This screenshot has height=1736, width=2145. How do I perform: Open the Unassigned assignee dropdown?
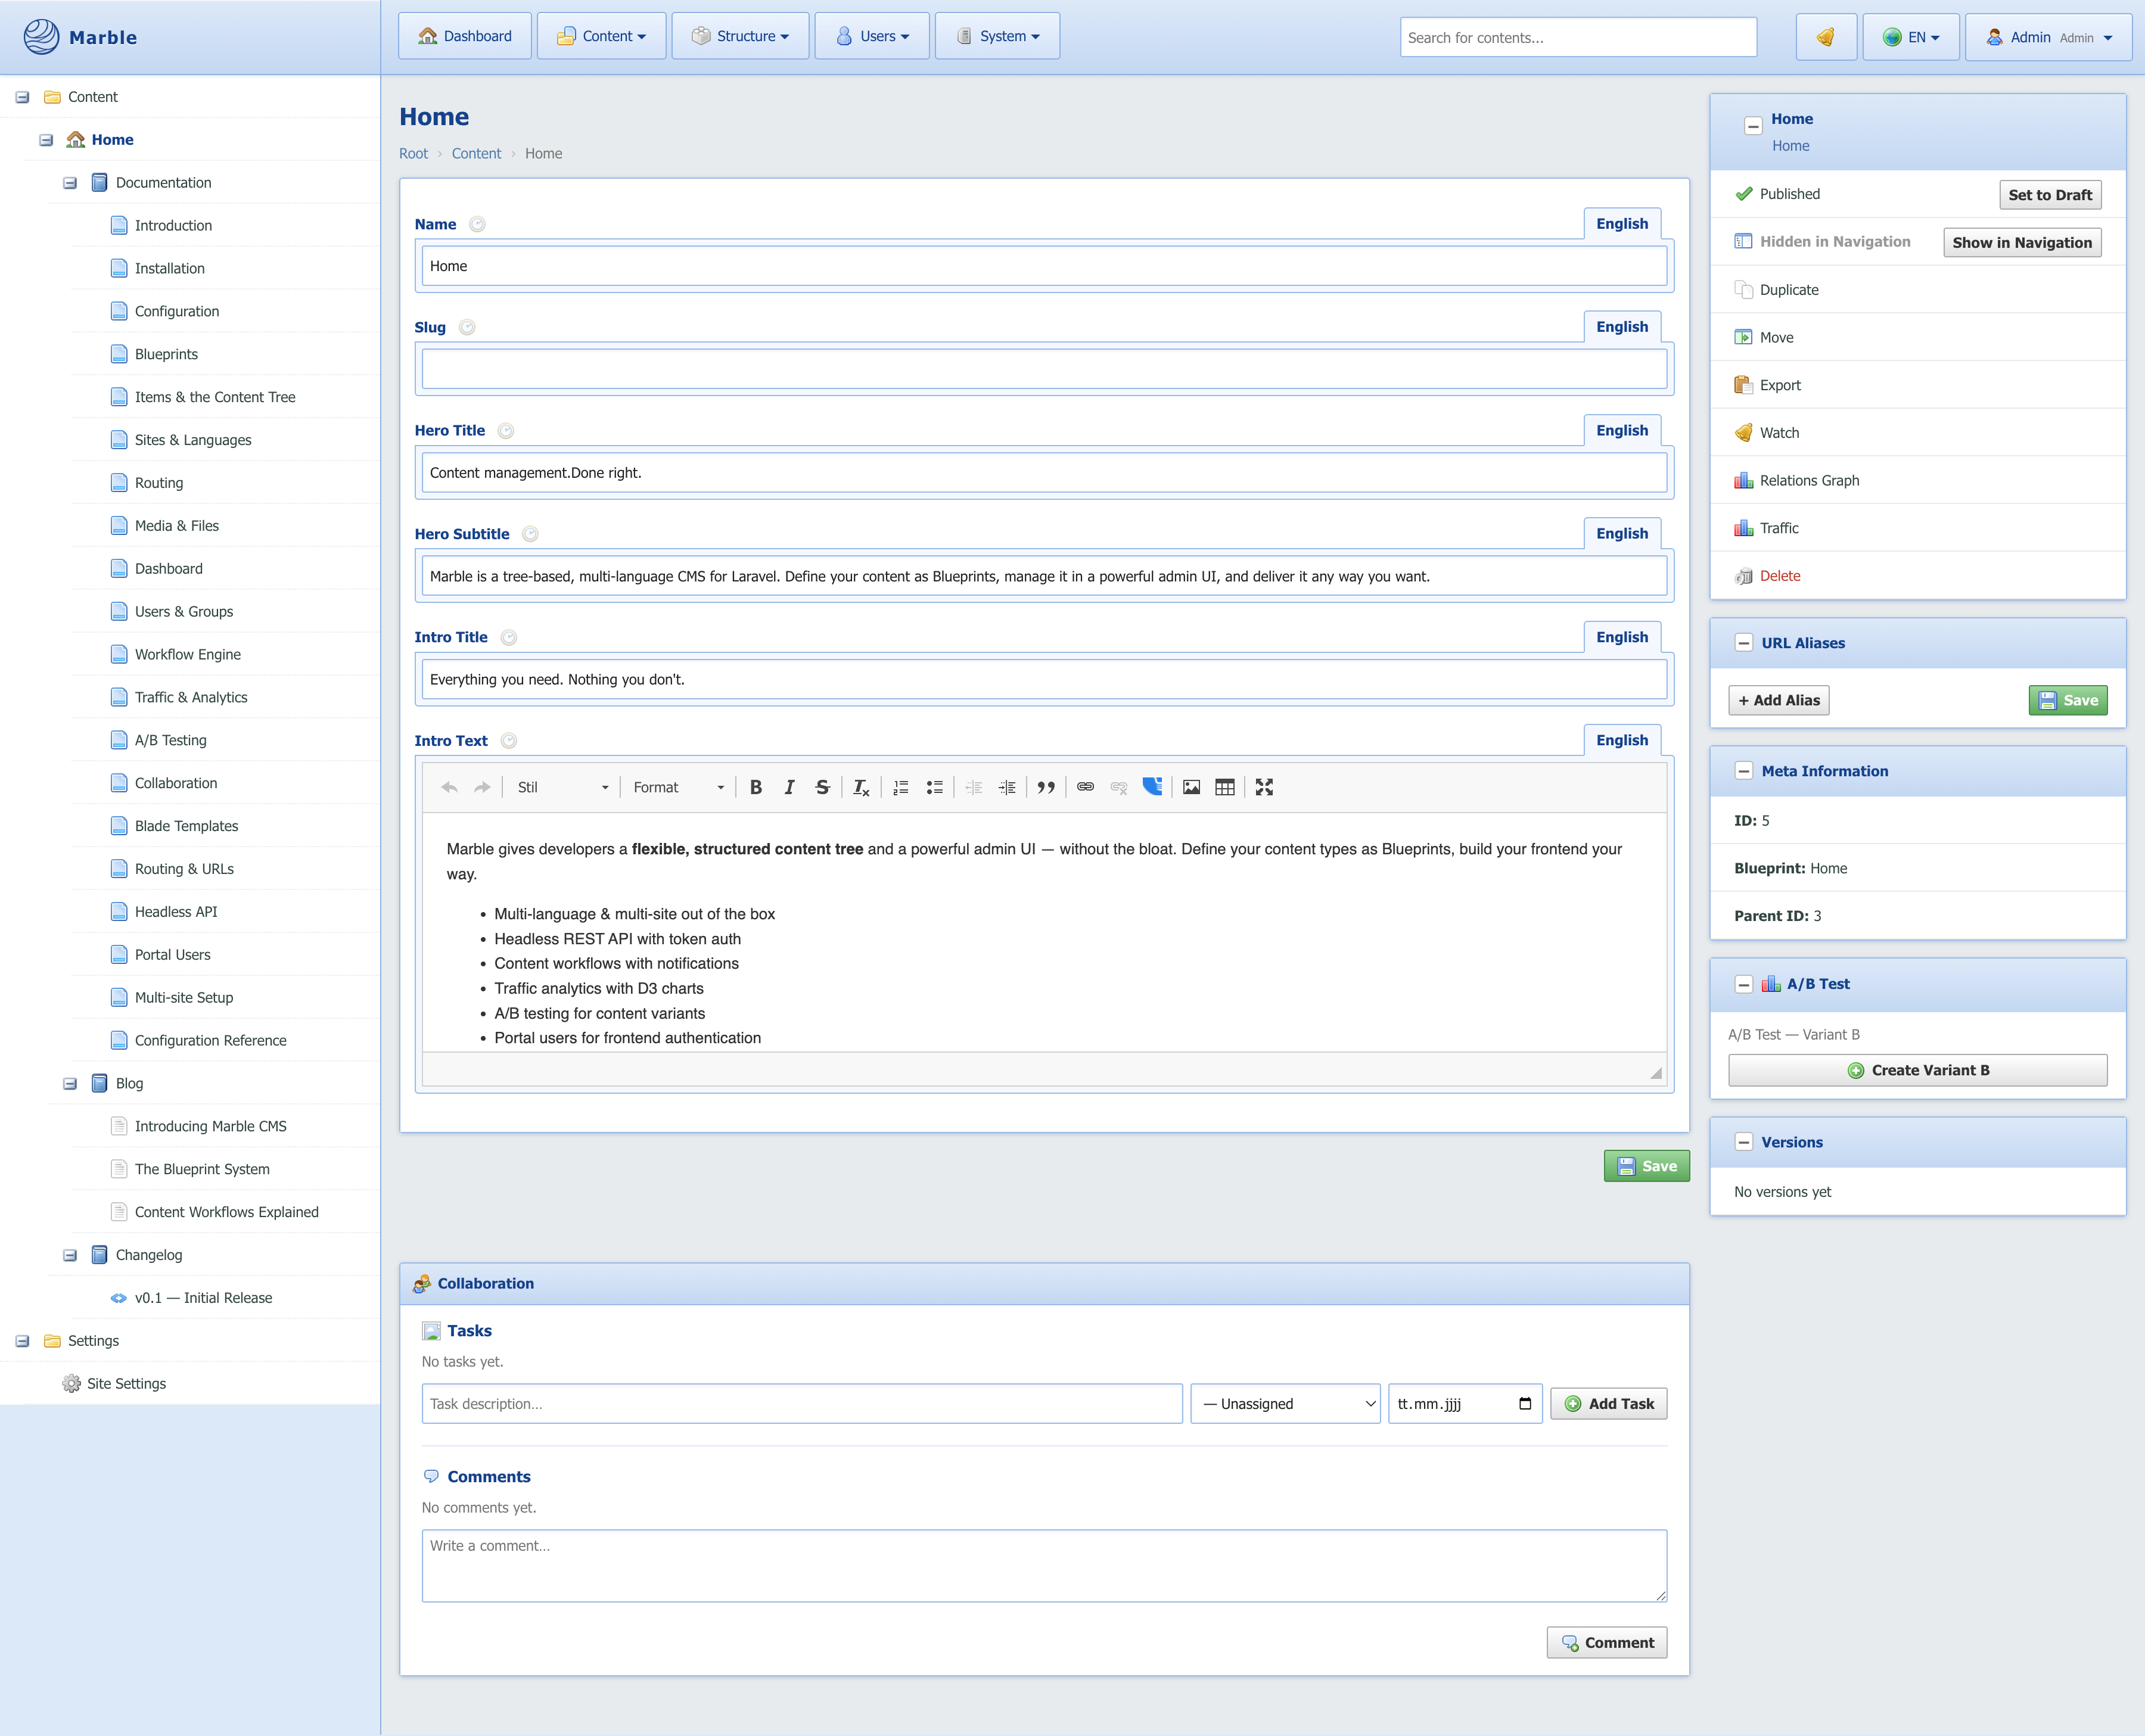1285,1404
